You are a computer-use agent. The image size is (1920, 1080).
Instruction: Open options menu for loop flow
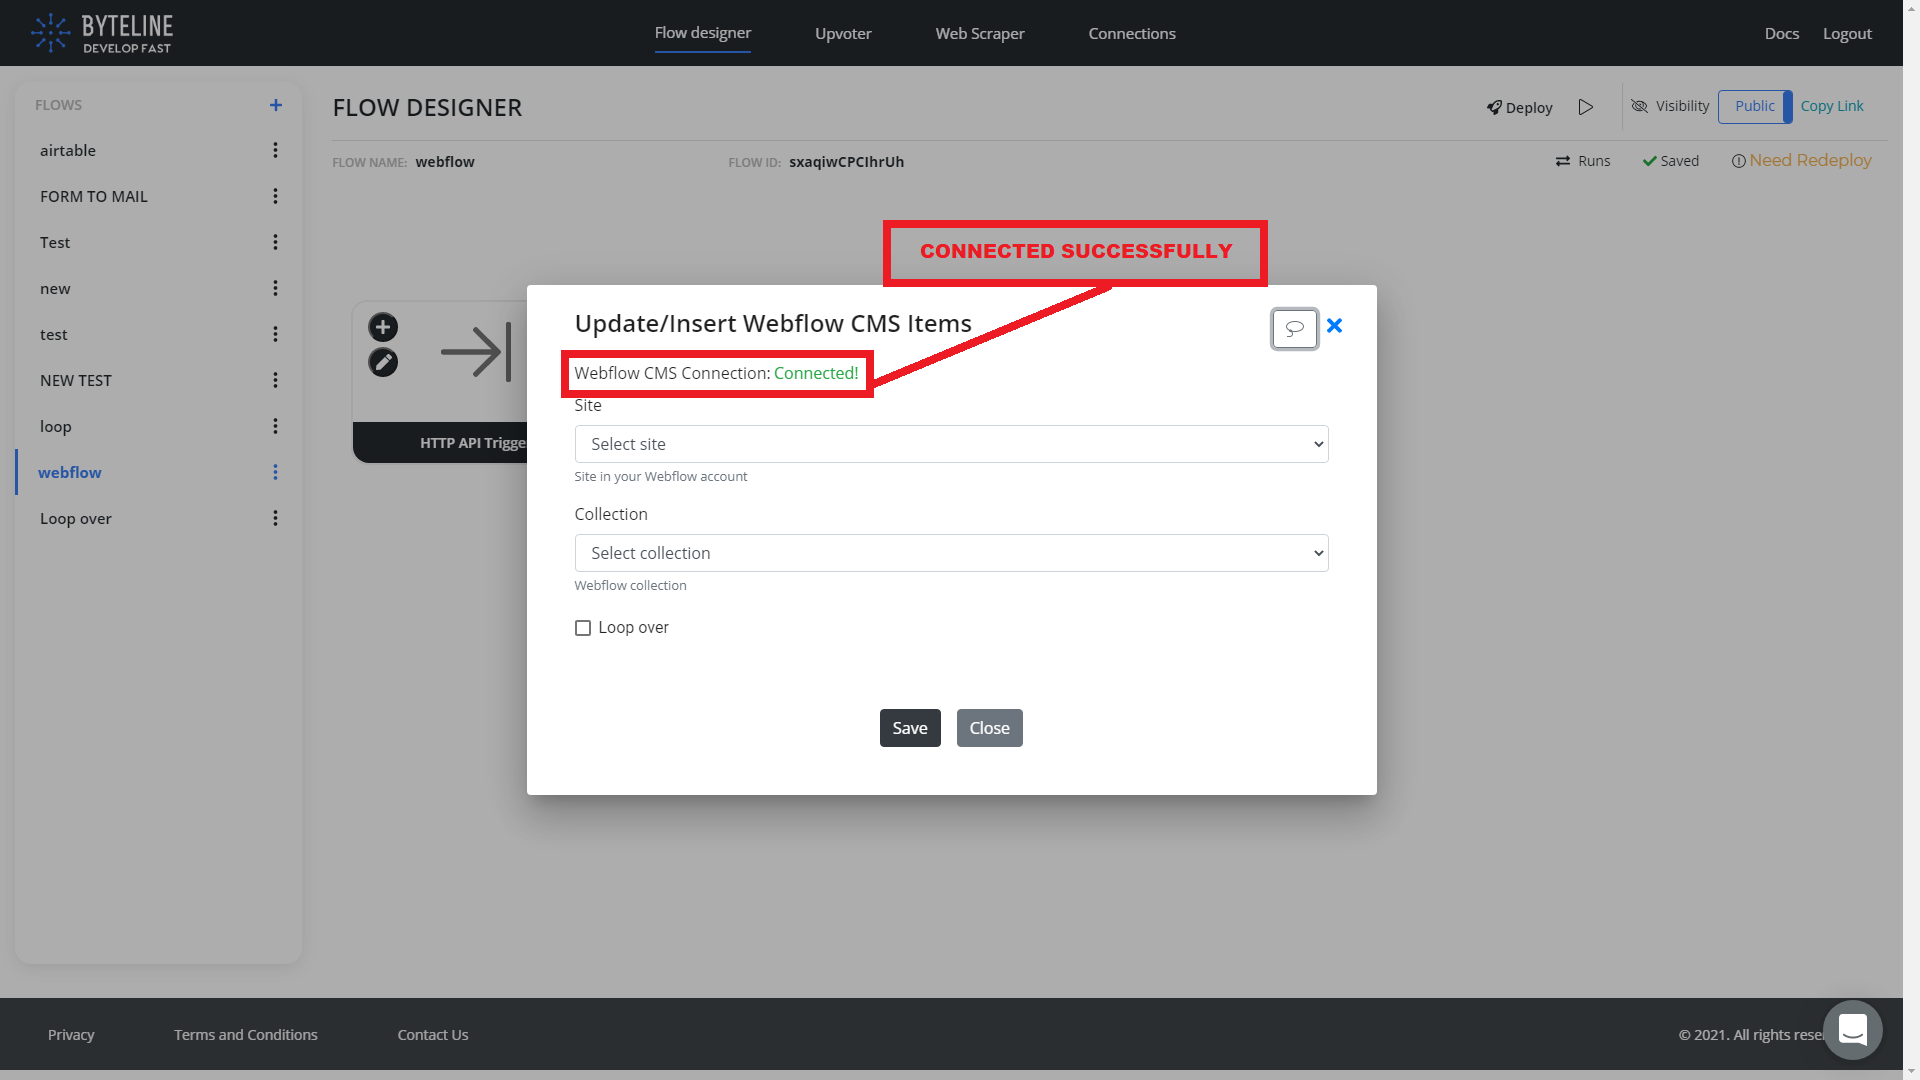(x=275, y=426)
